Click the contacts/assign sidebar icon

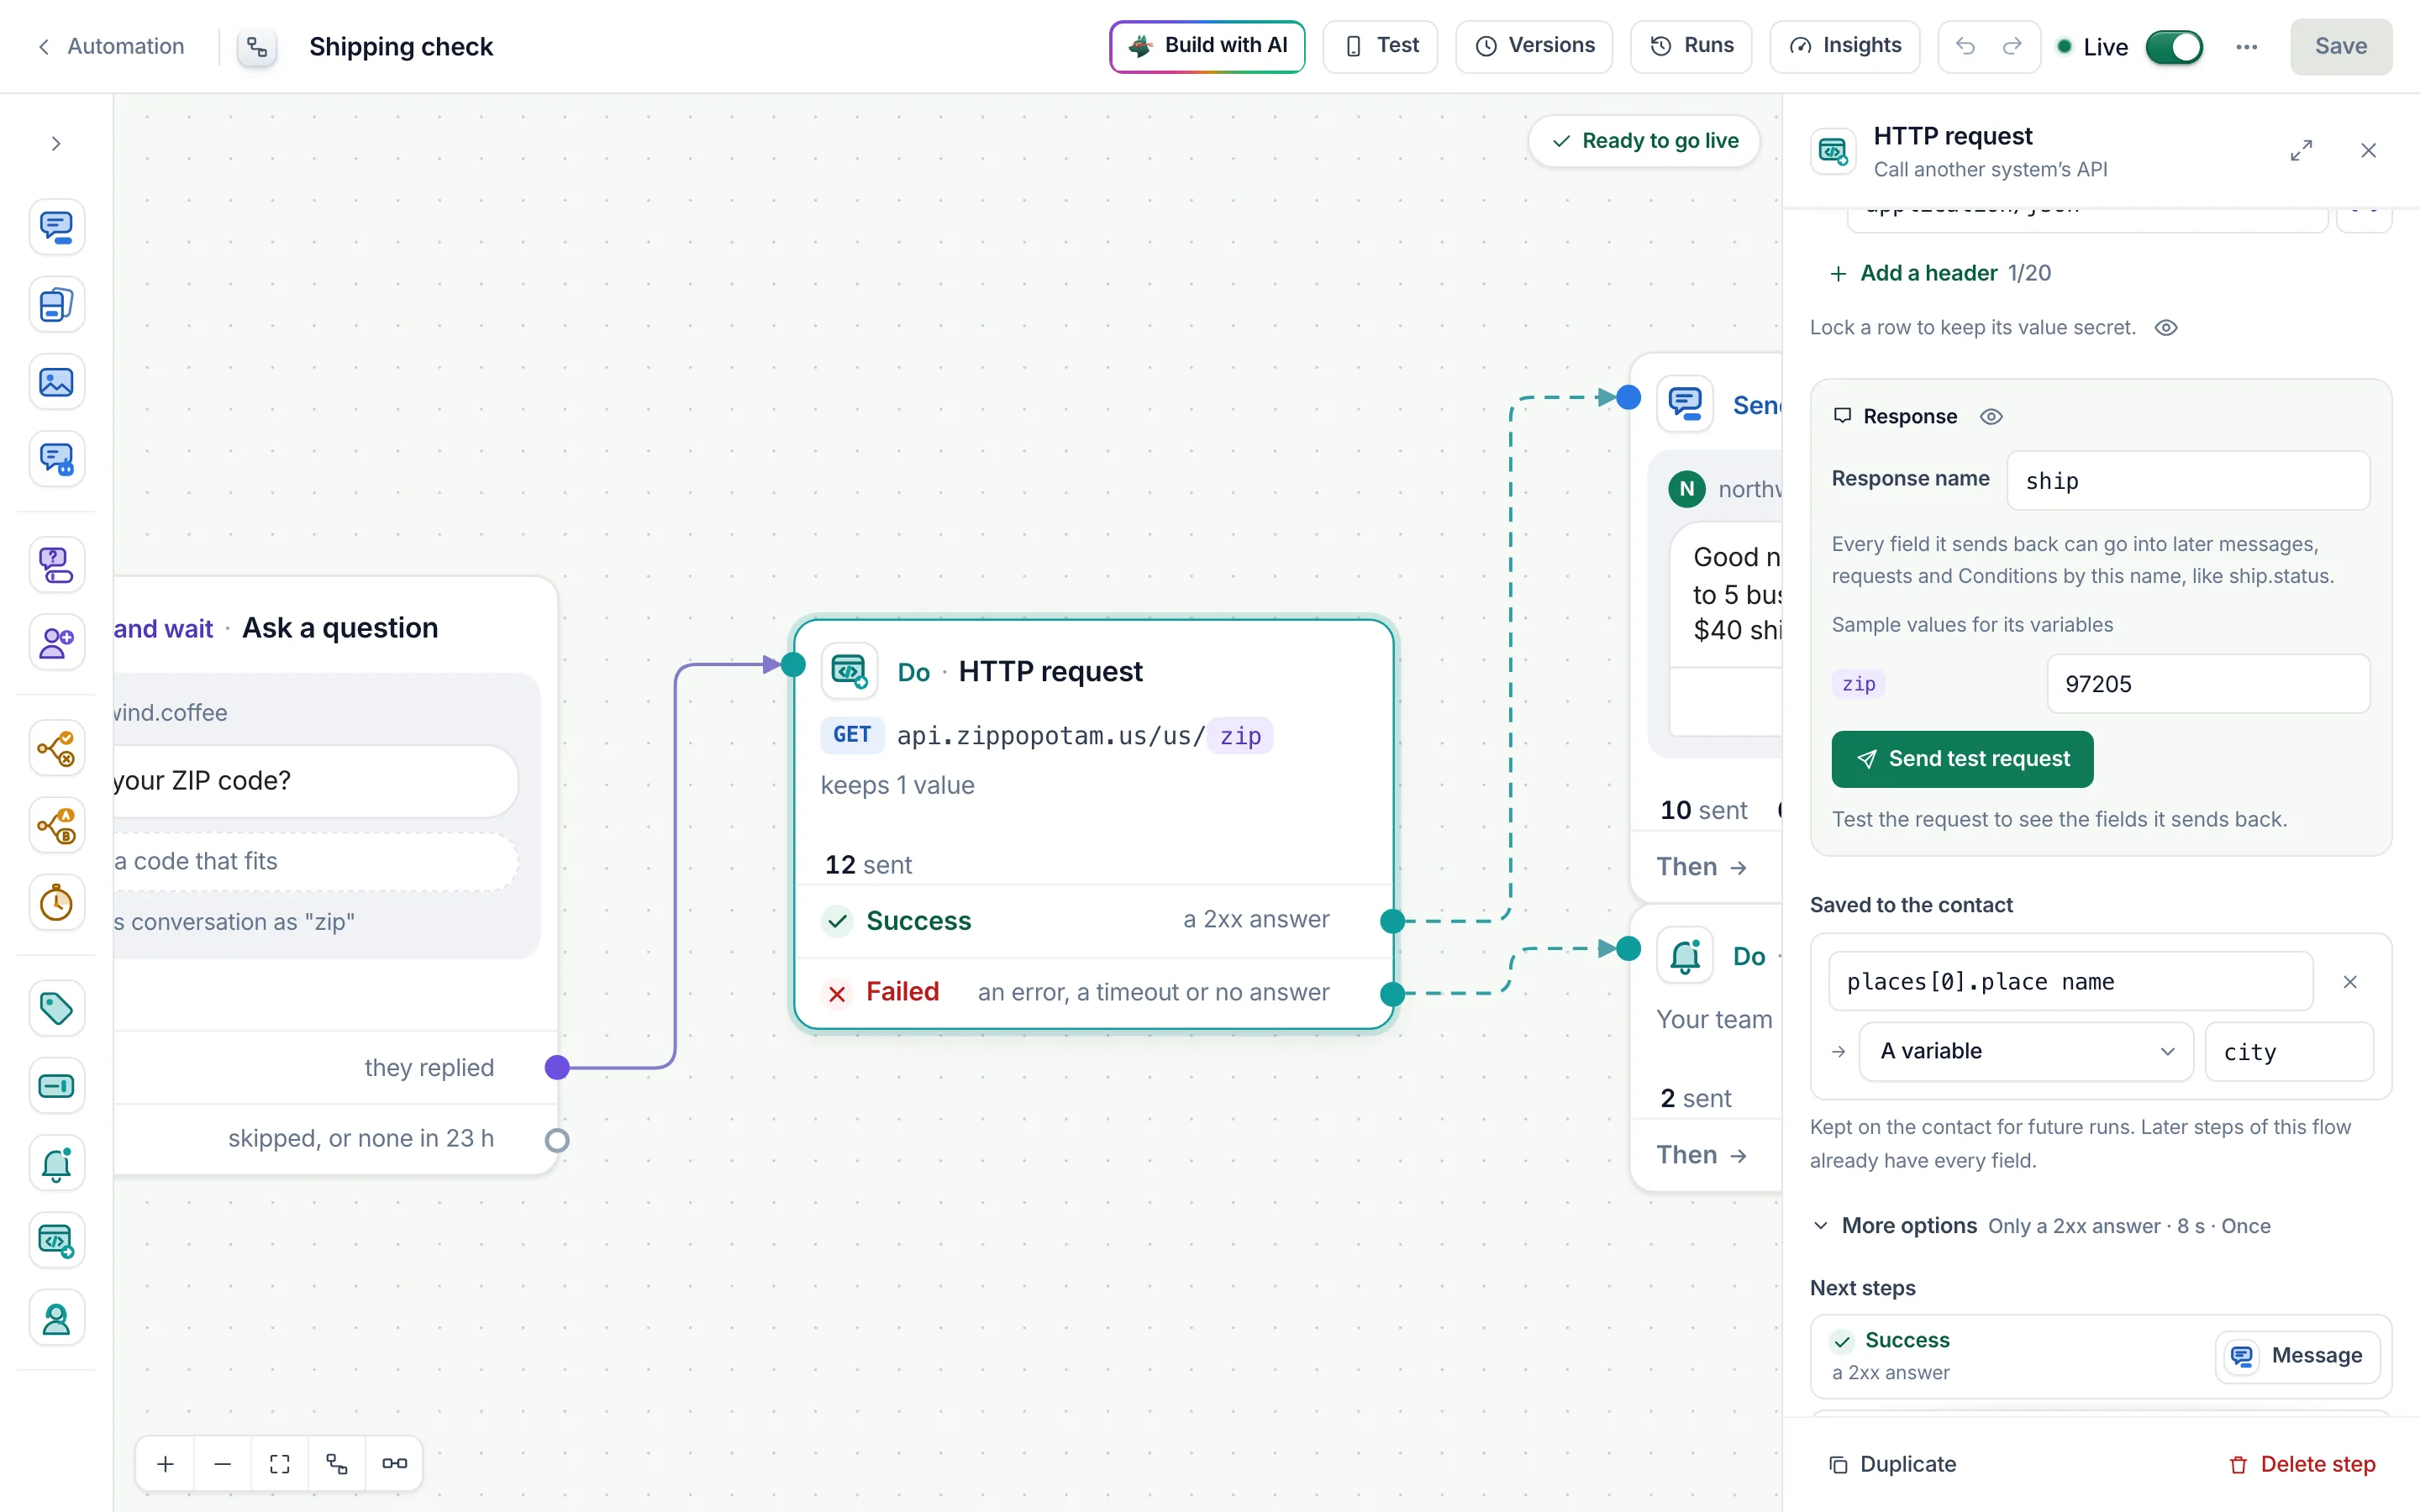[x=56, y=642]
